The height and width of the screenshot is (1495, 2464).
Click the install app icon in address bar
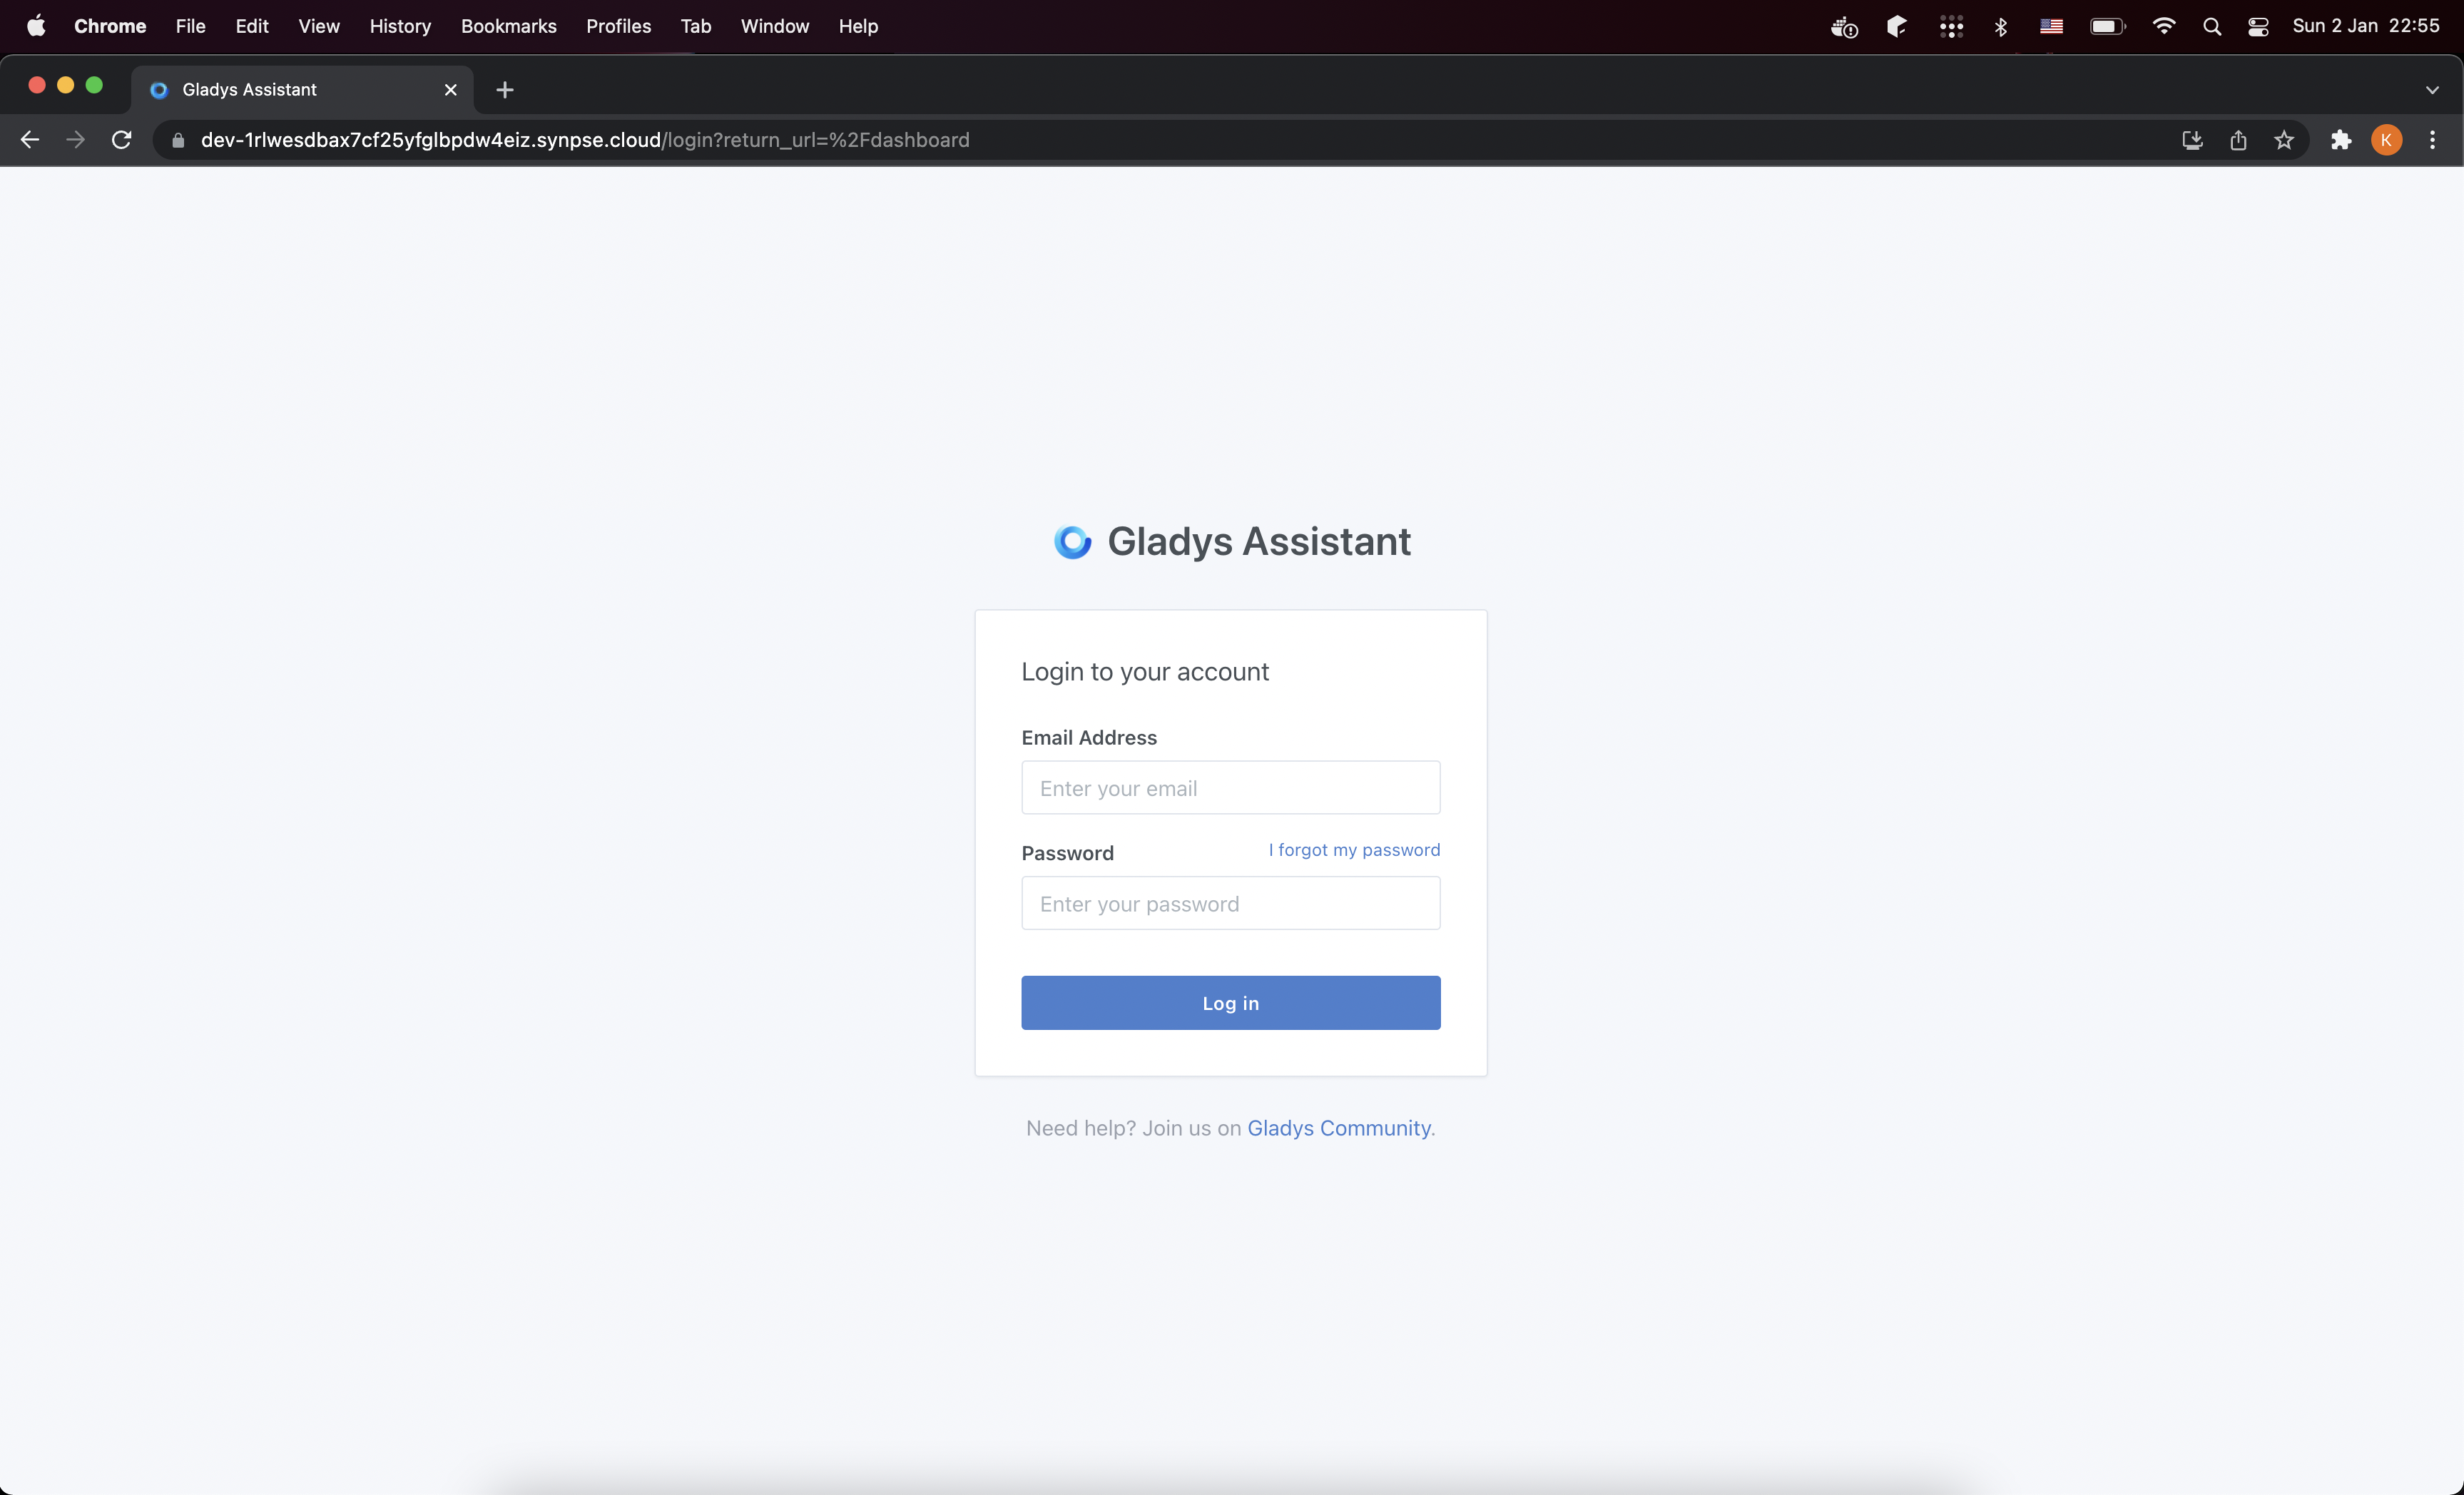coord(2192,140)
